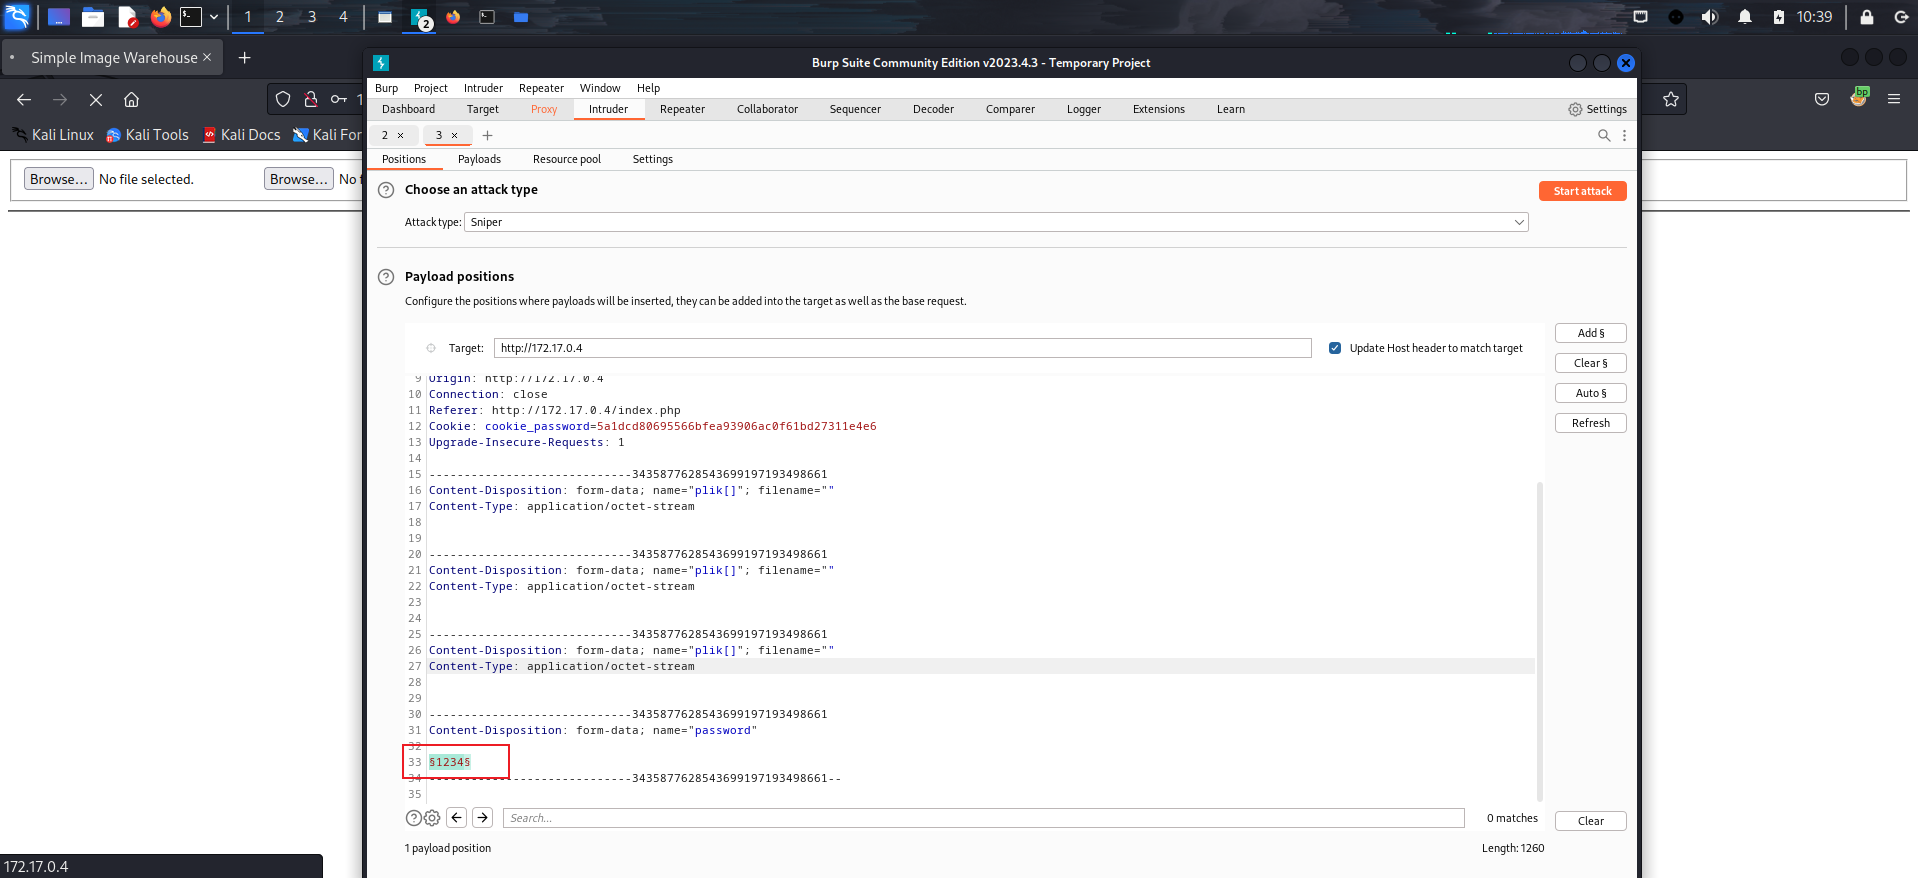Open Burp Settings gear
This screenshot has width=1918, height=878.
point(1597,109)
